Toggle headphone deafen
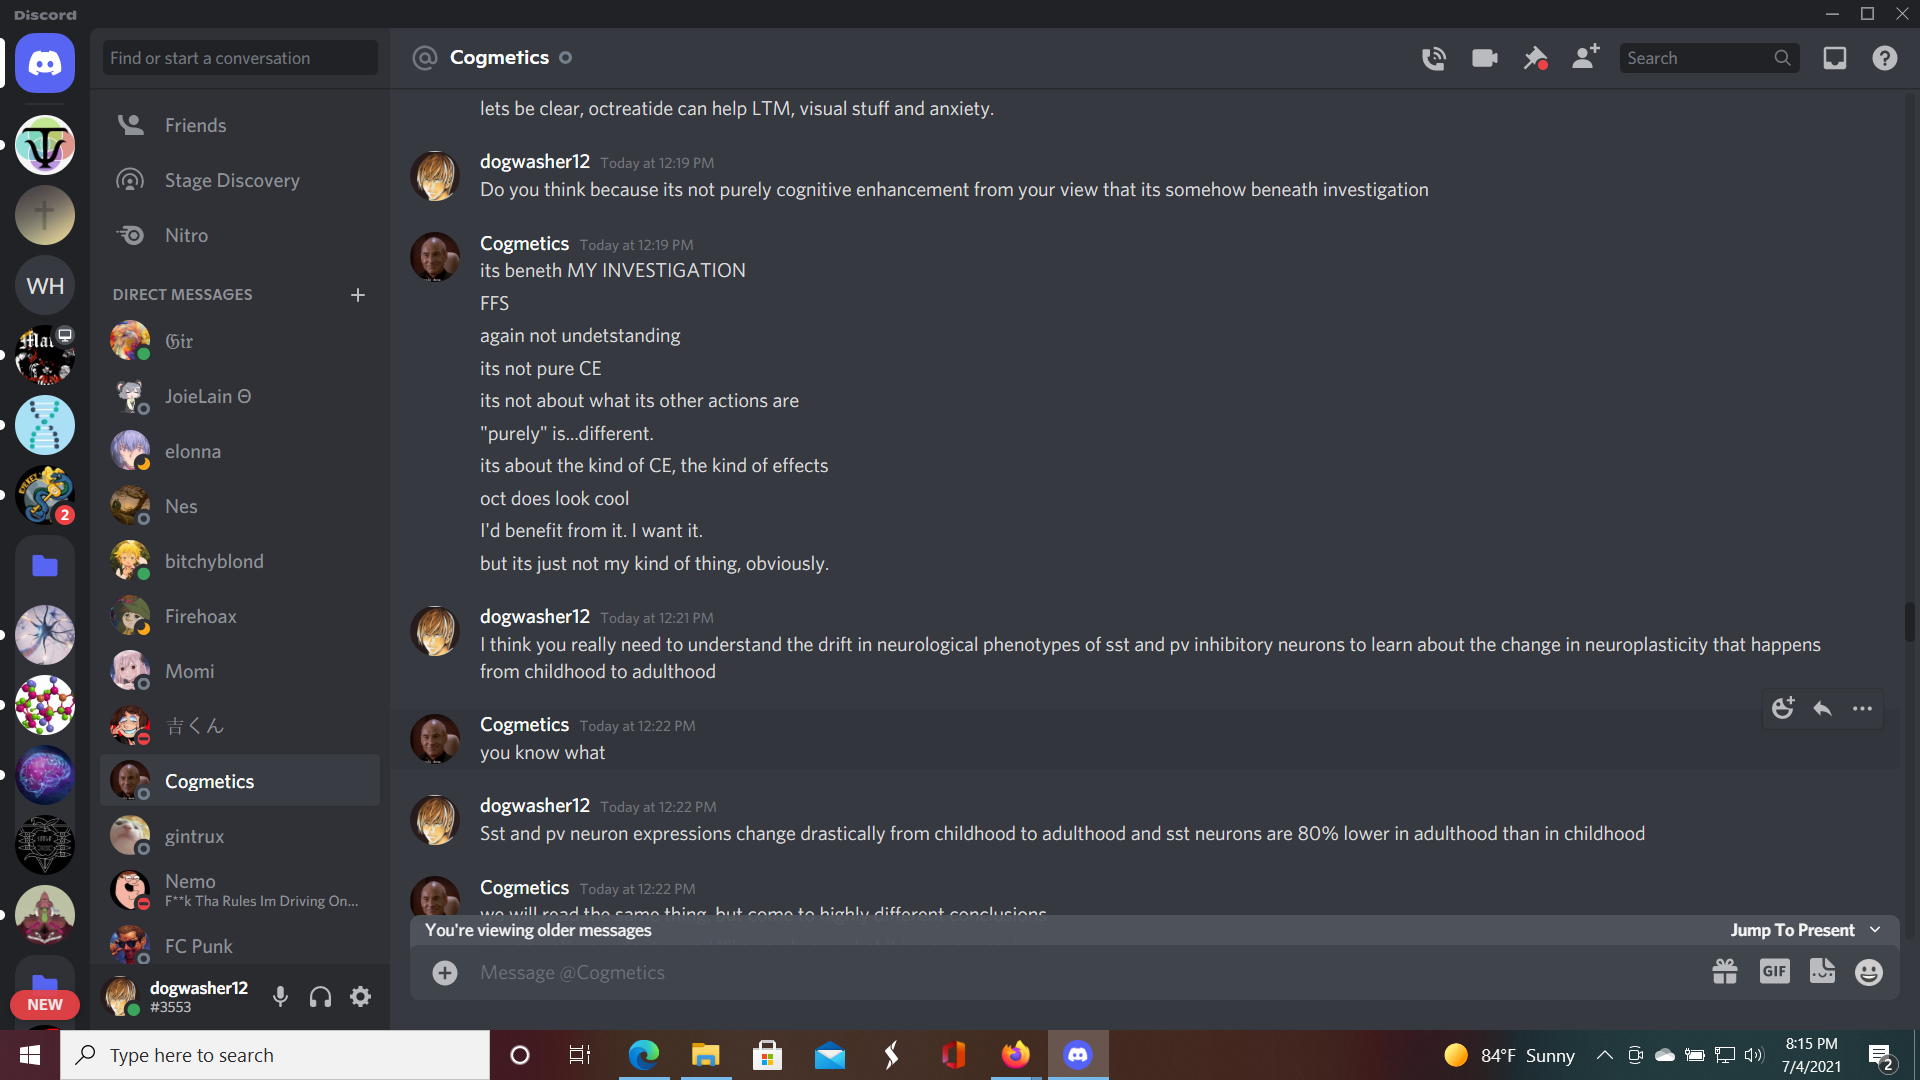 tap(320, 997)
